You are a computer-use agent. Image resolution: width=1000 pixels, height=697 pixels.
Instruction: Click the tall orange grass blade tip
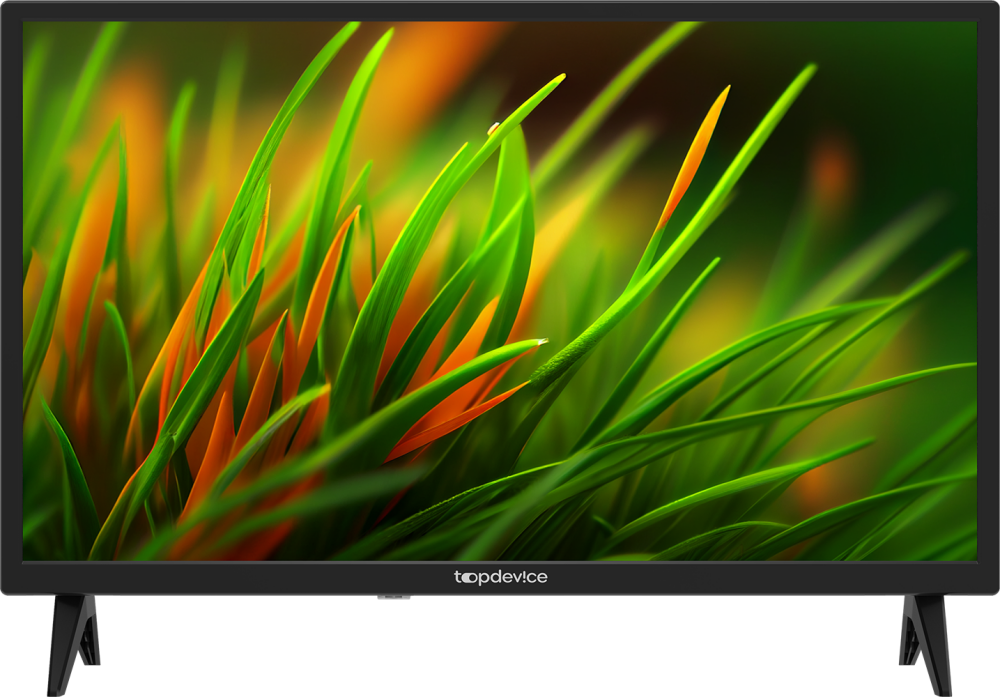click(x=718, y=102)
